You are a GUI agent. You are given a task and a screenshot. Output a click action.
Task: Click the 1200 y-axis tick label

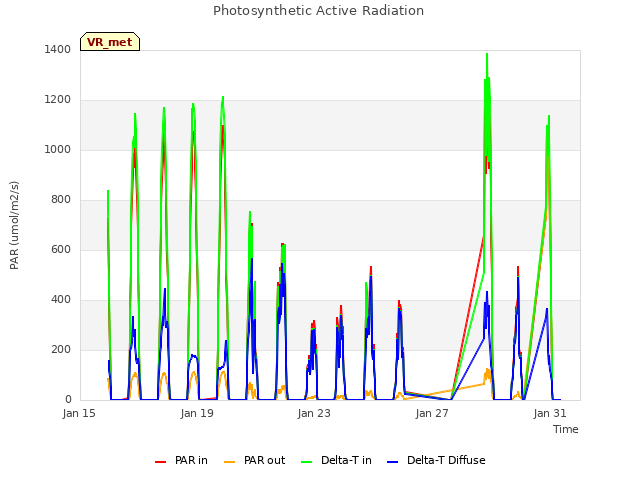pyautogui.click(x=58, y=100)
